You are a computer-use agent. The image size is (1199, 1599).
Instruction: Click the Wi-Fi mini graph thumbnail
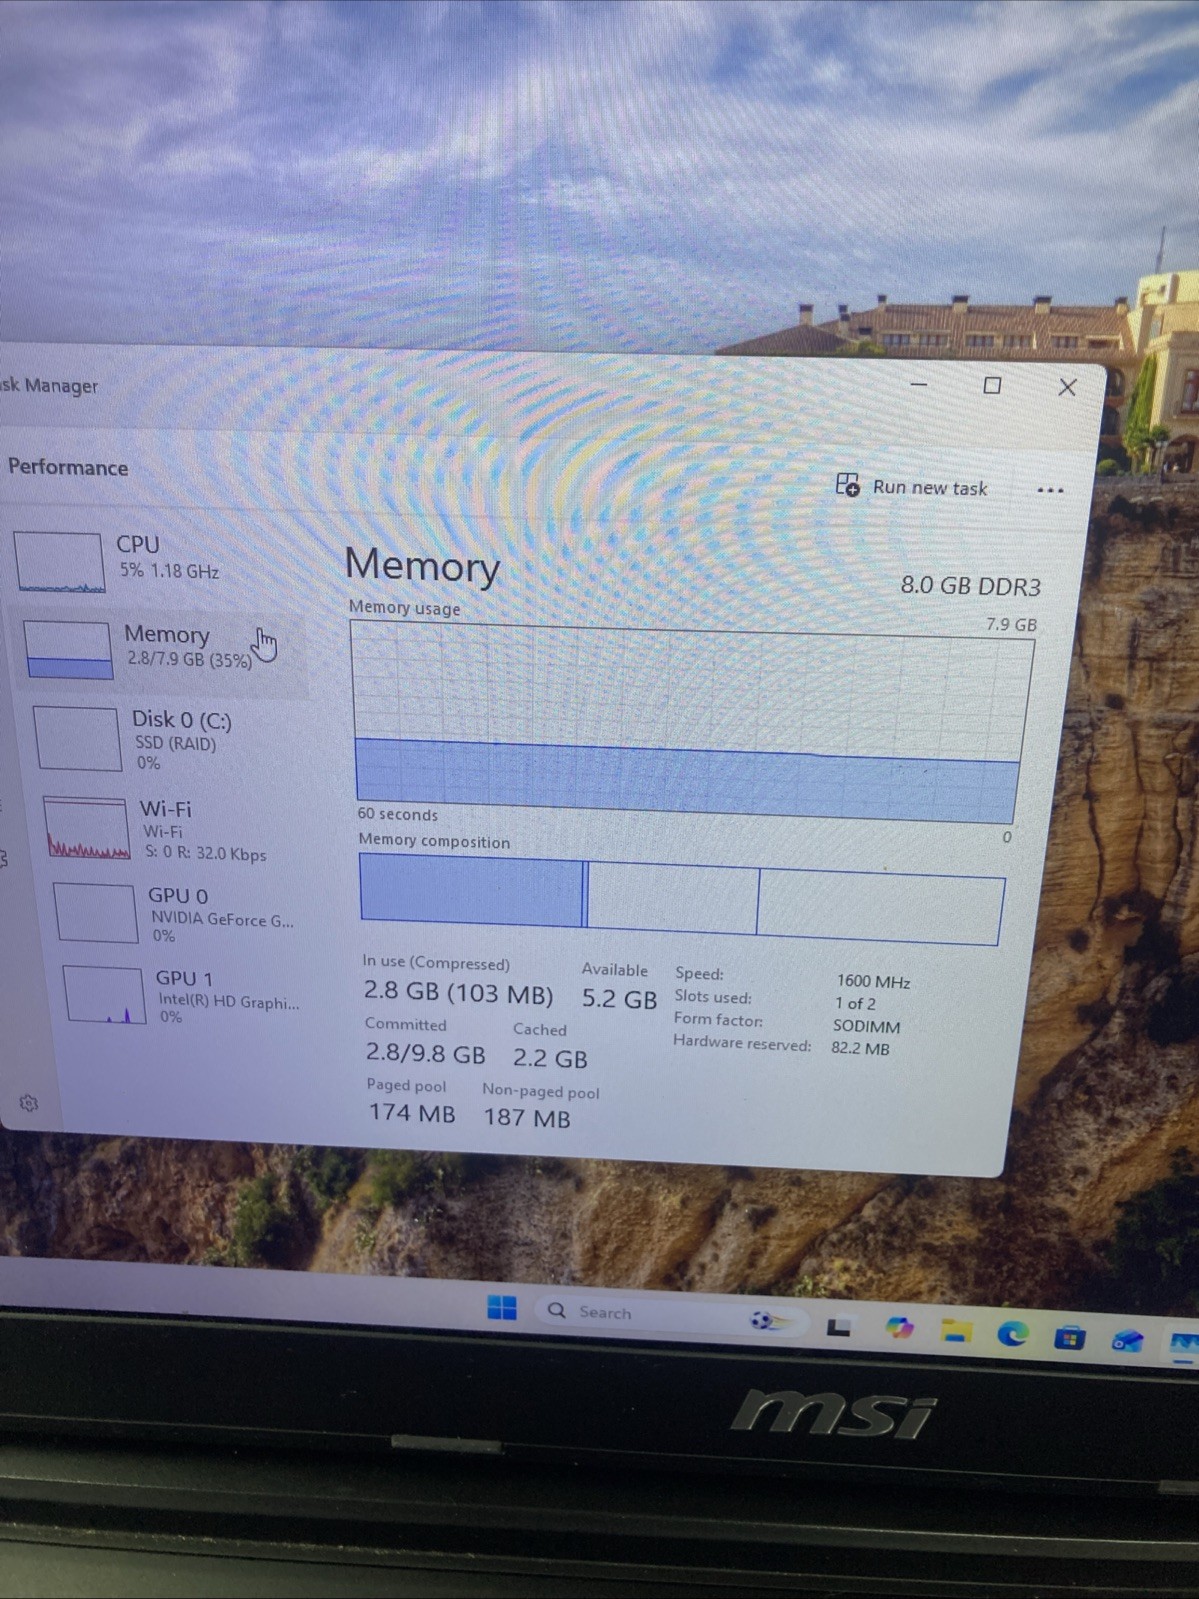(x=87, y=828)
